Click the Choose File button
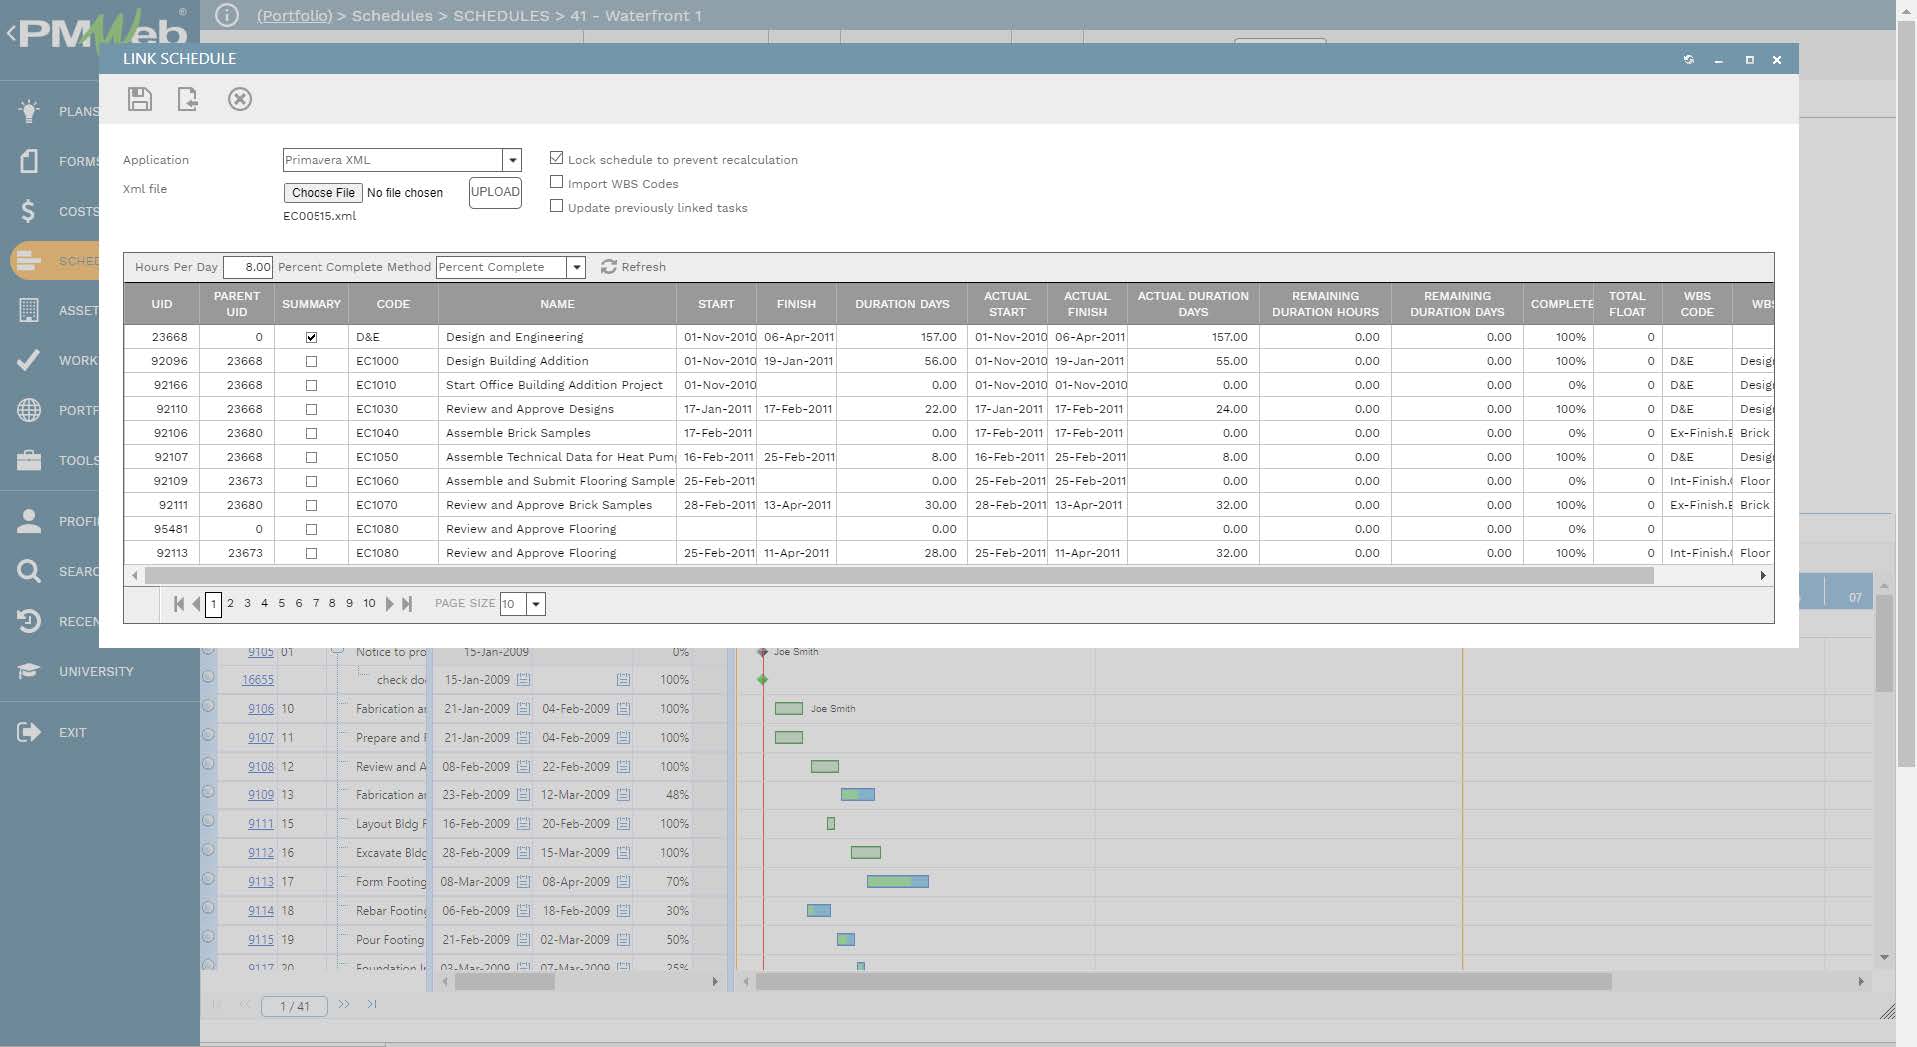The height and width of the screenshot is (1047, 1917). click(x=323, y=193)
